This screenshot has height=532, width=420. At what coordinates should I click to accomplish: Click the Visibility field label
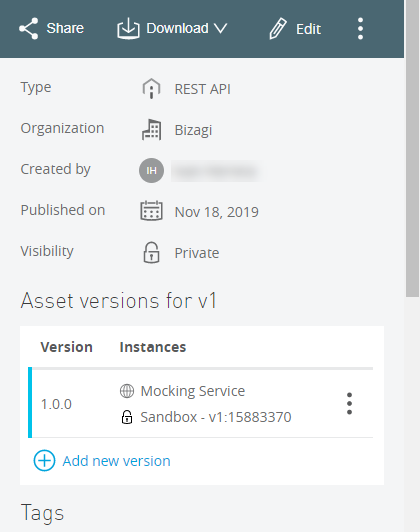click(x=47, y=251)
